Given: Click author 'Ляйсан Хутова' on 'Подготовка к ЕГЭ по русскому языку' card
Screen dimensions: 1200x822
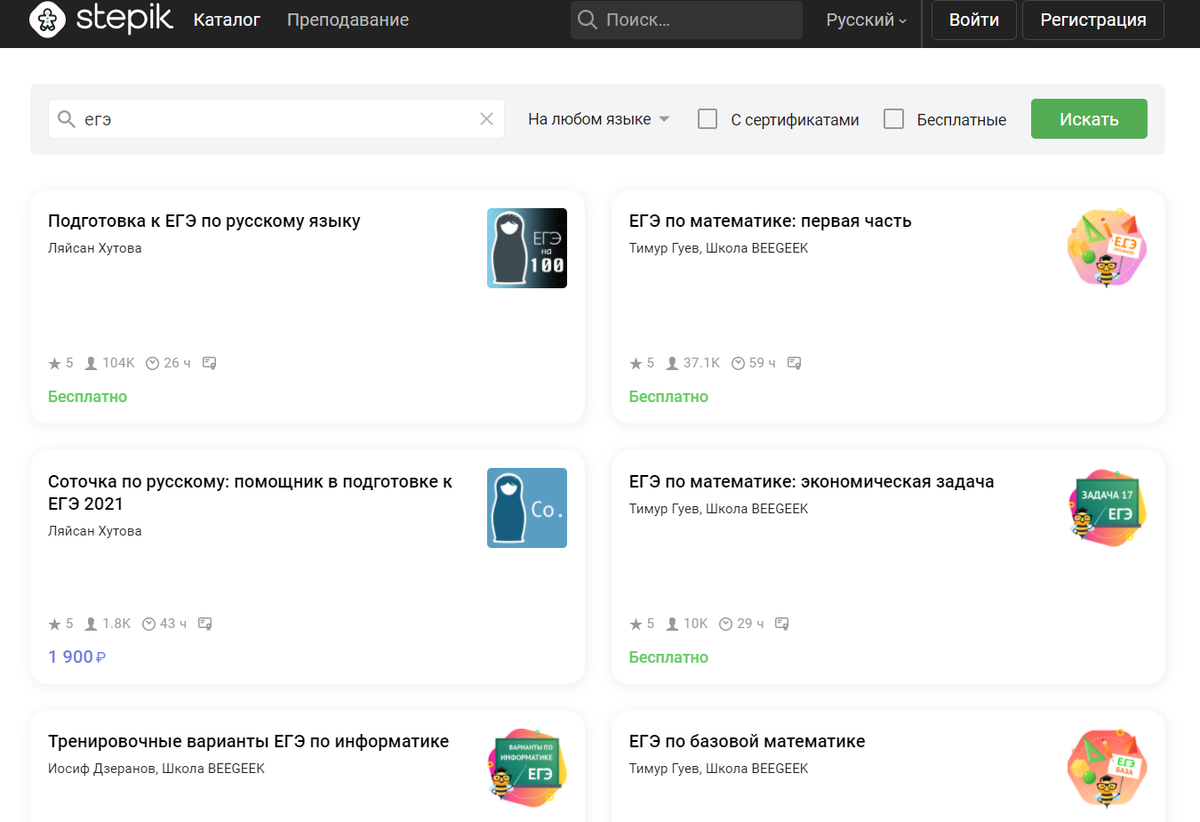Looking at the screenshot, I should (x=95, y=248).
